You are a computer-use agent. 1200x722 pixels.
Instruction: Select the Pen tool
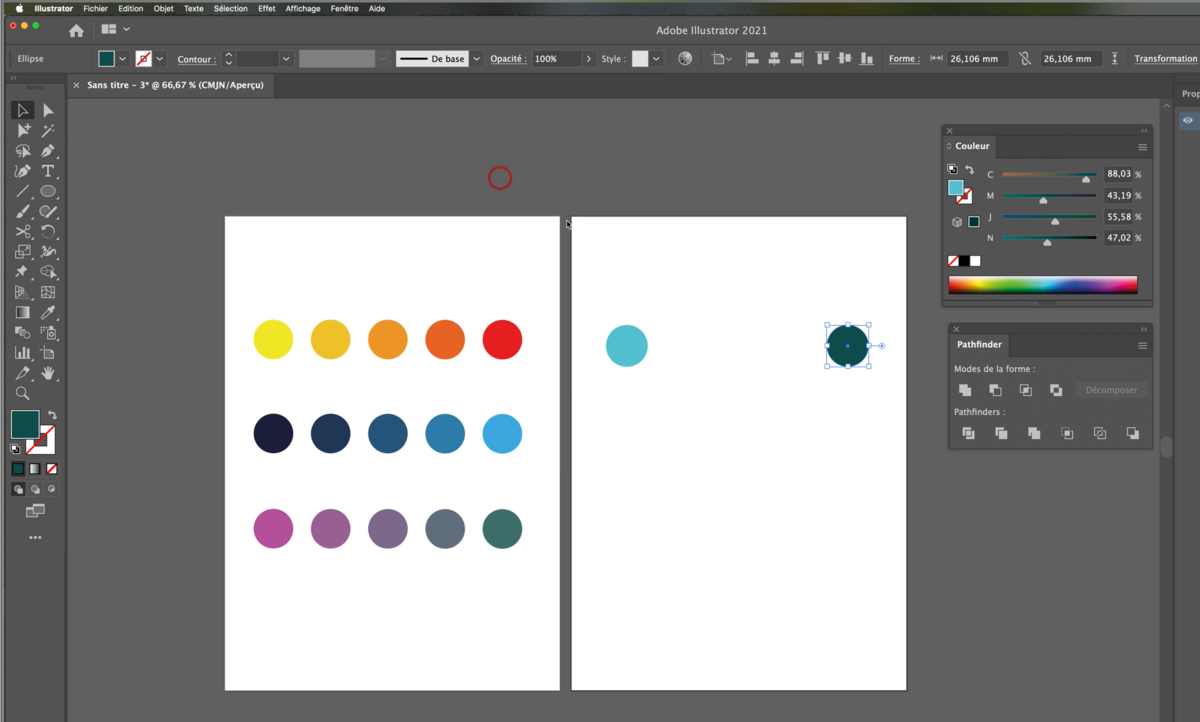tap(48, 151)
